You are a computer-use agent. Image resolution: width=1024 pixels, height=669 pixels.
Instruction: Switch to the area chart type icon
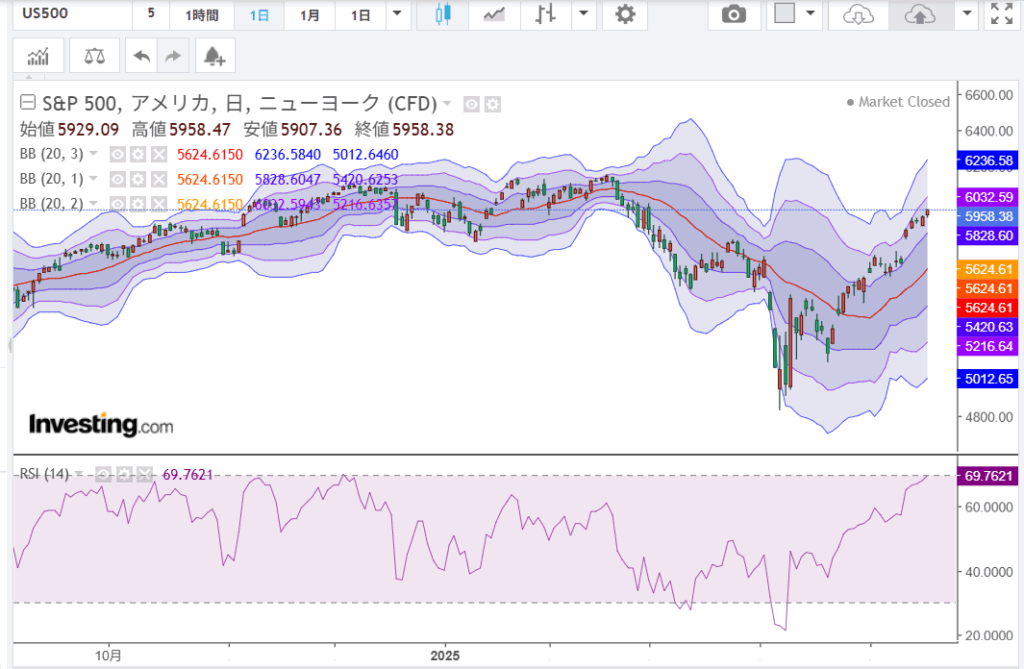tap(494, 14)
